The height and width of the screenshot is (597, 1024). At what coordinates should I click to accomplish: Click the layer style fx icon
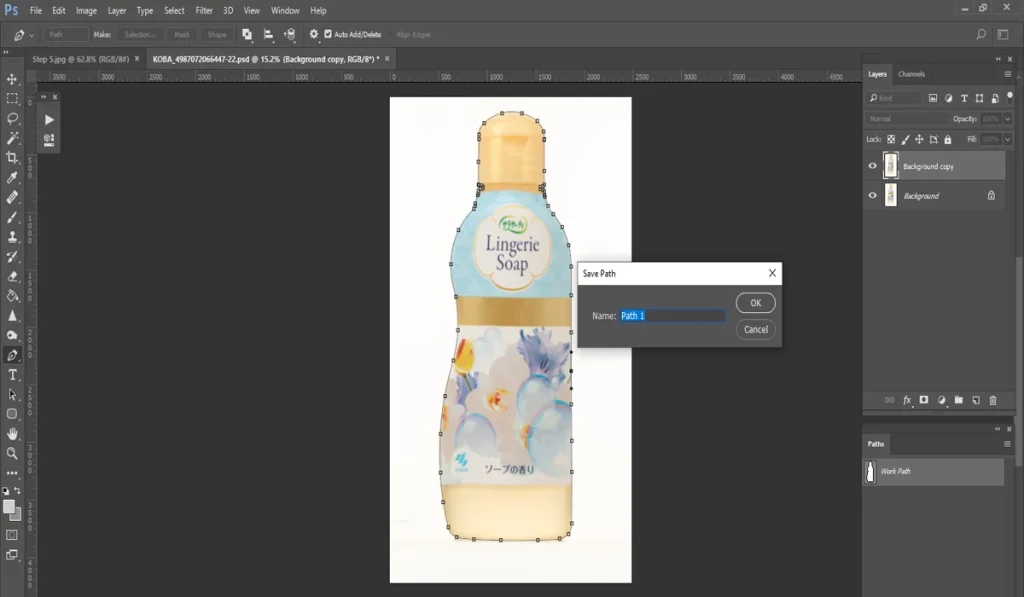pos(907,400)
